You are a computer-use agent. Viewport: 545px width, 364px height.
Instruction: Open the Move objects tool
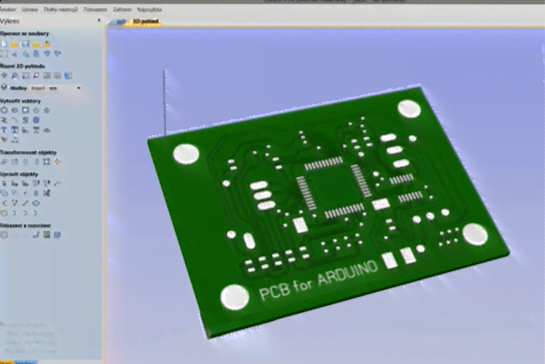coord(4,162)
